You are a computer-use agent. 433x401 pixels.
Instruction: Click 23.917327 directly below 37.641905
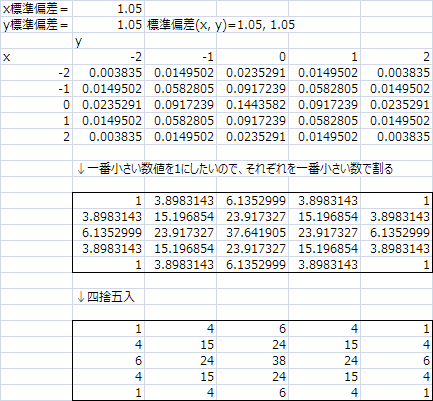[x=252, y=249]
